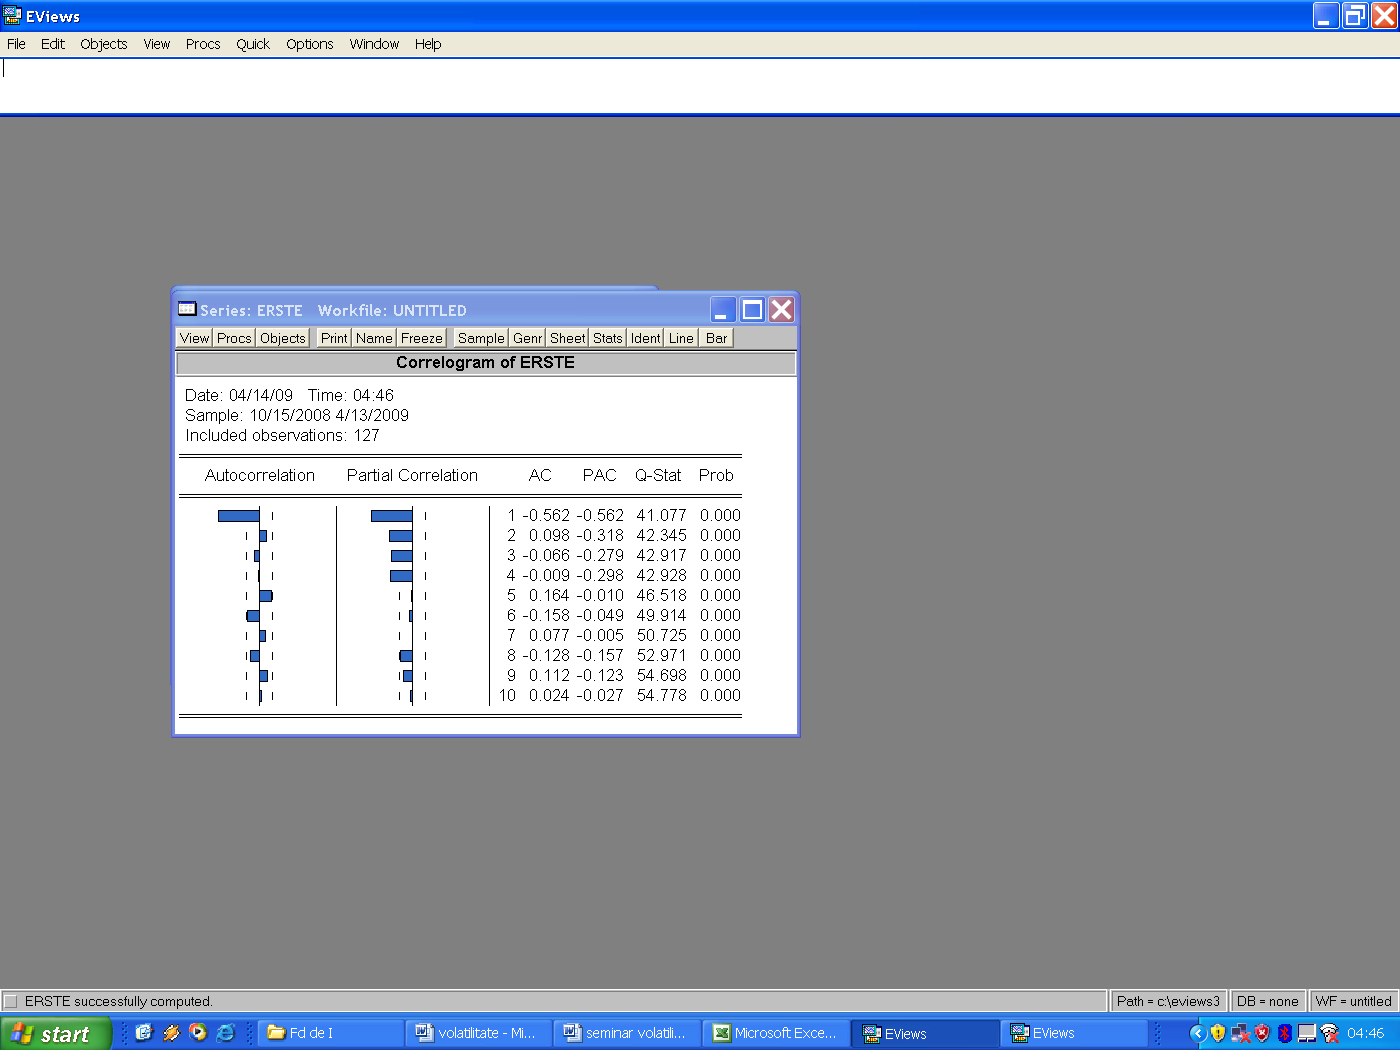Open the Options menu
This screenshot has height=1050, width=1400.
pyautogui.click(x=309, y=44)
